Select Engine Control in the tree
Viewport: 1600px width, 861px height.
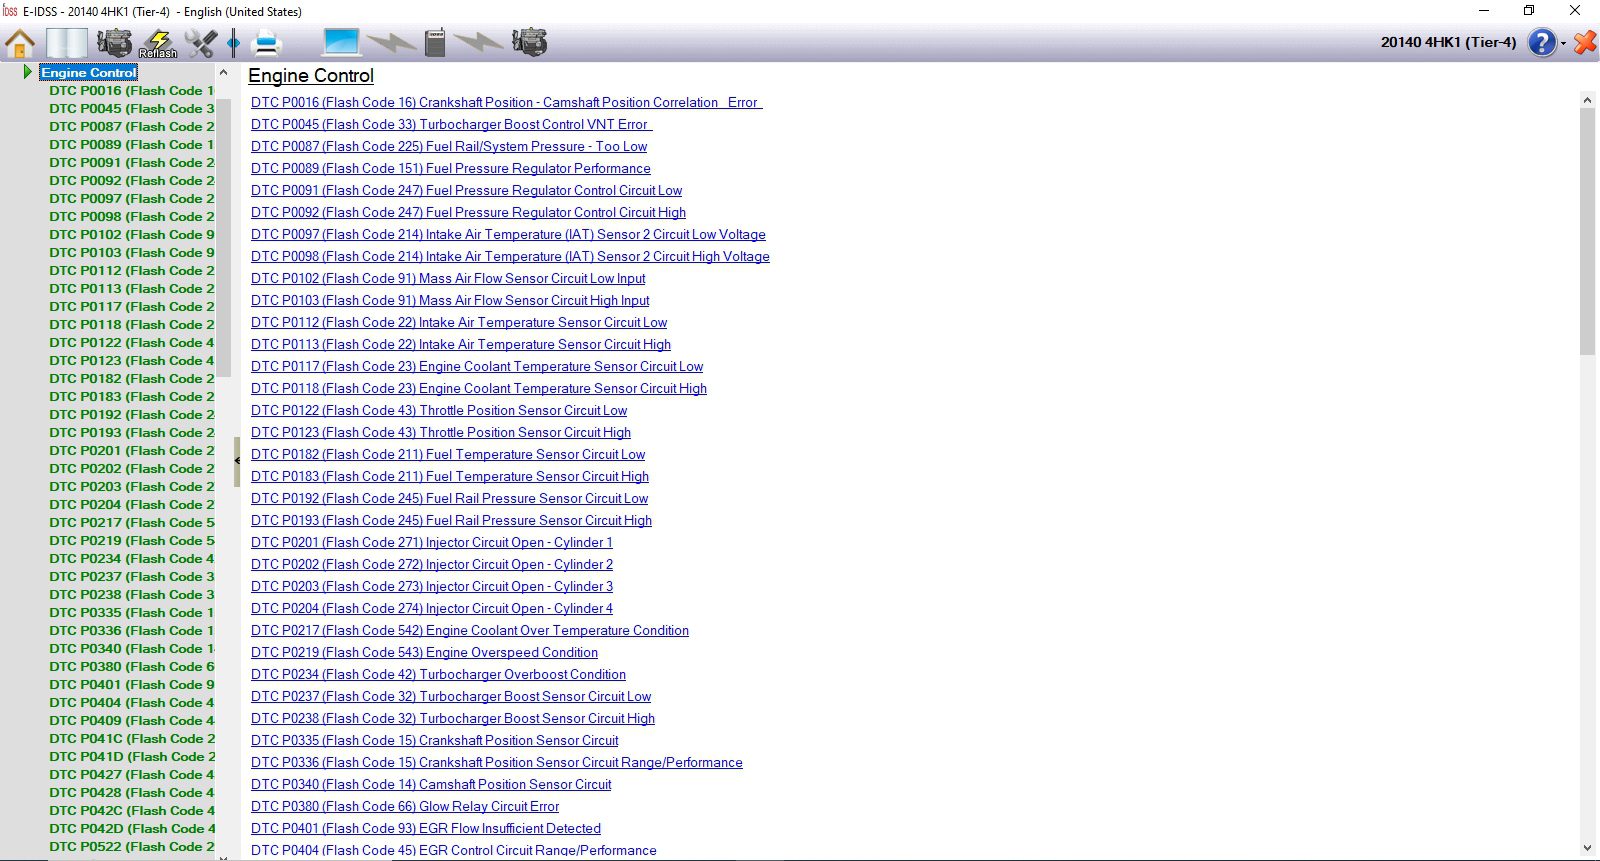[x=88, y=72]
